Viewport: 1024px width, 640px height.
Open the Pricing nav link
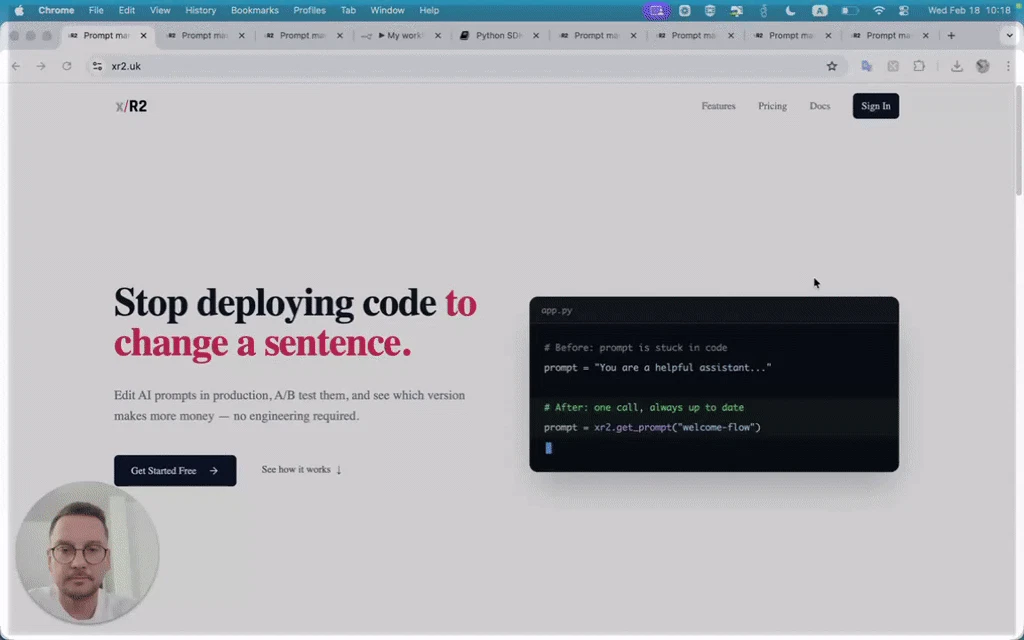point(773,106)
